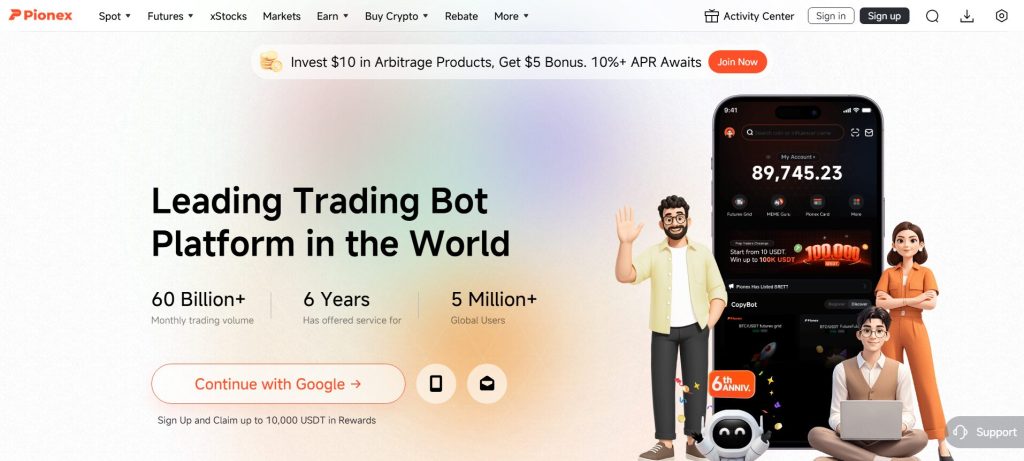The width and height of the screenshot is (1024, 461).
Task: Open the Support headset widget
Action: (986, 432)
